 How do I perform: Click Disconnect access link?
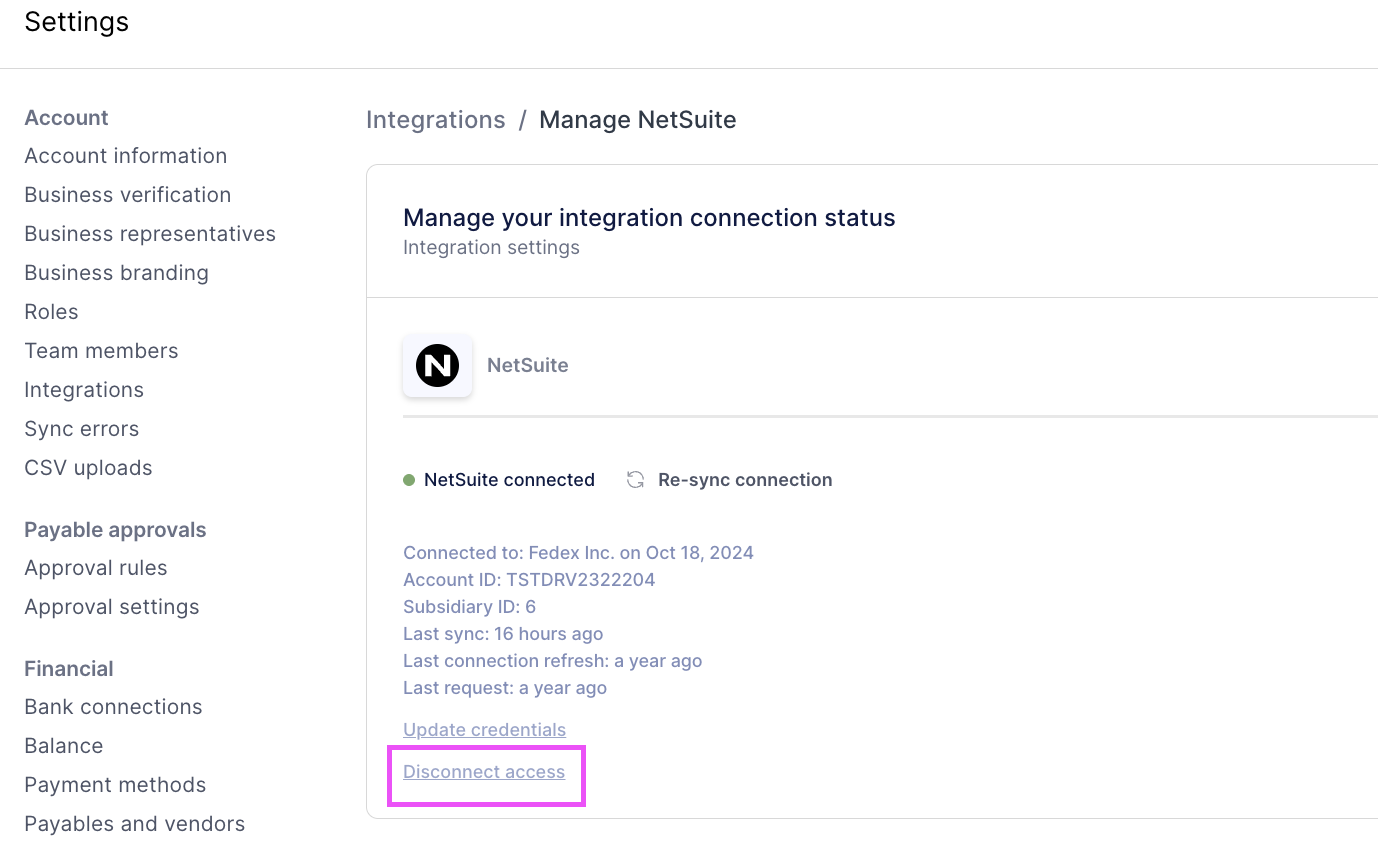(484, 772)
